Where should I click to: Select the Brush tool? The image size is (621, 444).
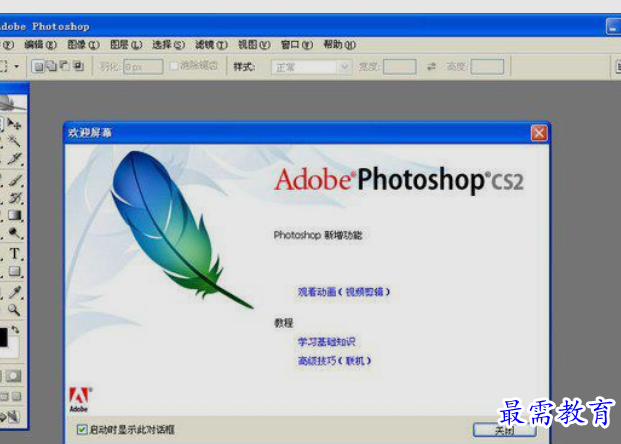pyautogui.click(x=14, y=180)
